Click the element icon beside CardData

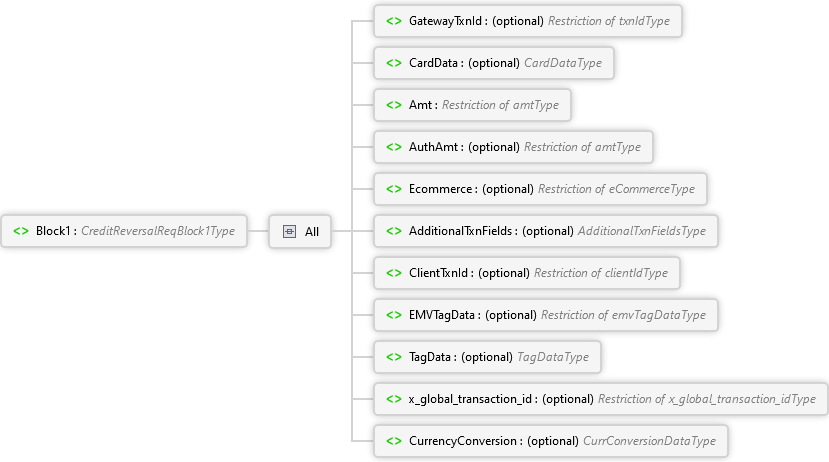click(394, 63)
